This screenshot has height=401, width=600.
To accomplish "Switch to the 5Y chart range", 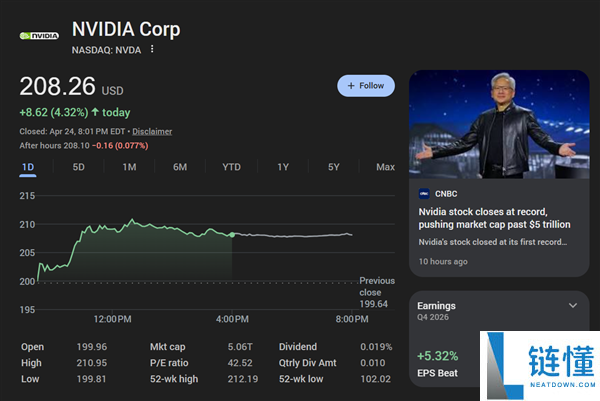I will (x=334, y=167).
